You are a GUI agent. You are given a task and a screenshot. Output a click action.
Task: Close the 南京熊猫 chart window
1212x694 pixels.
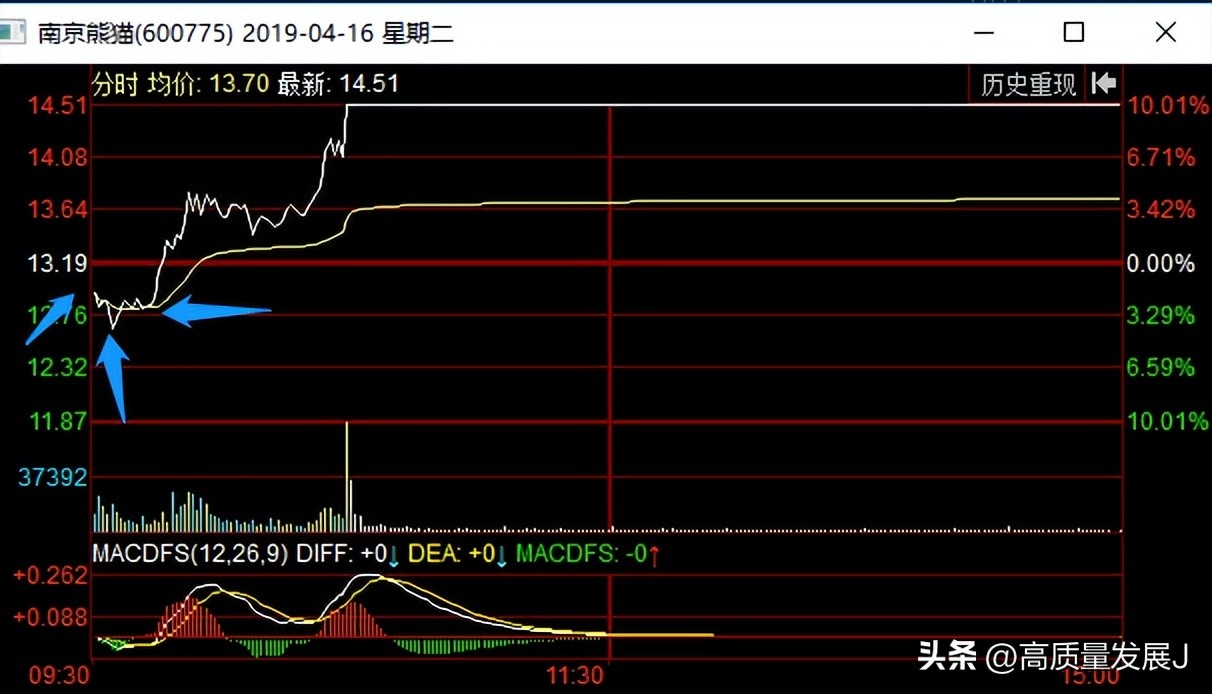[1165, 32]
